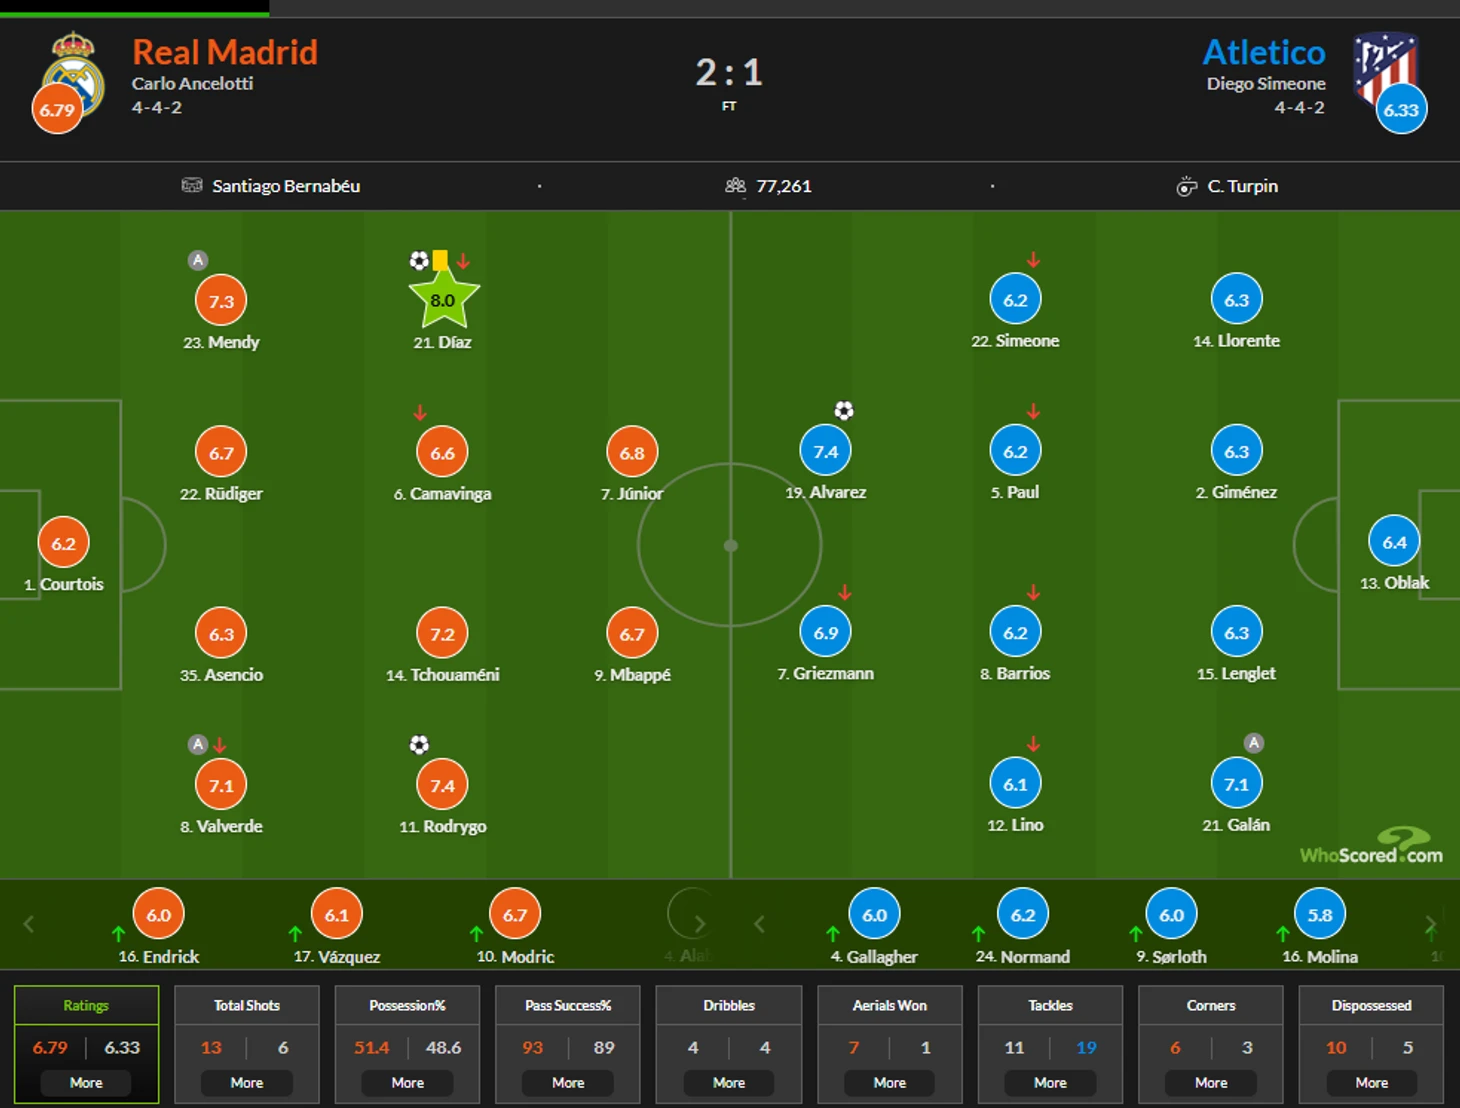Click substitute Modric's 6.7 rating
Image resolution: width=1460 pixels, height=1108 pixels.
click(x=515, y=914)
